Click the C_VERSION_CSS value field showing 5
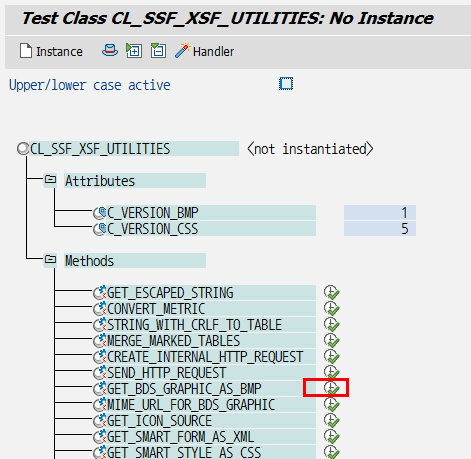Image resolution: width=471 pixels, height=459 pixels. click(x=380, y=229)
